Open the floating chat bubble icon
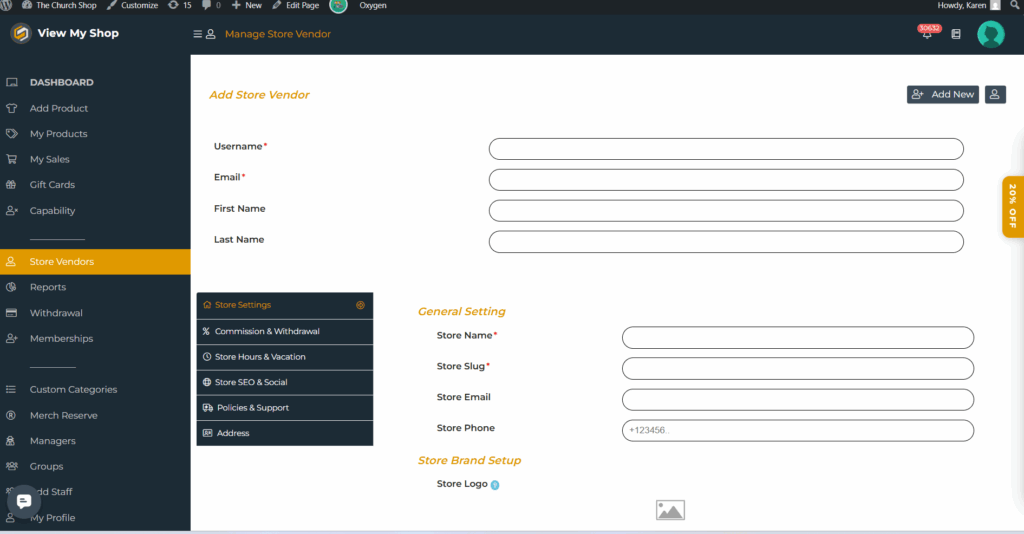1024x534 pixels. [x=25, y=501]
